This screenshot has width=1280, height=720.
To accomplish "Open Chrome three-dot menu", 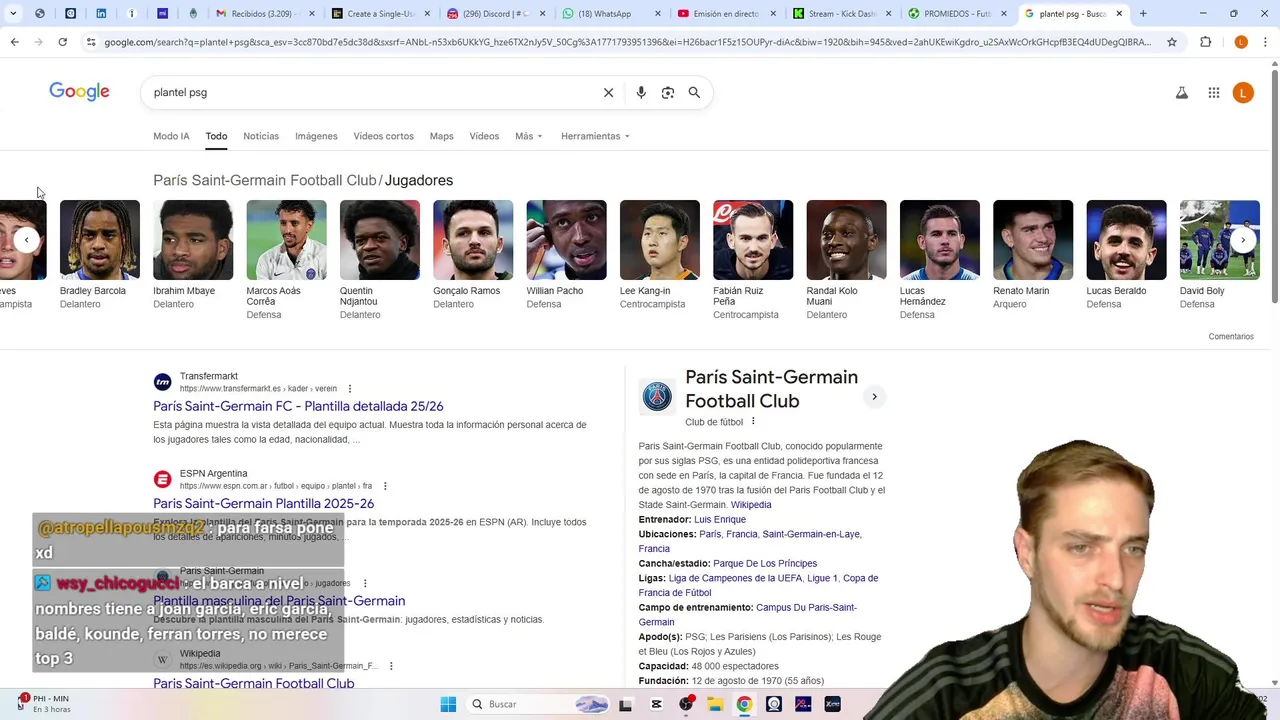I will point(1265,42).
